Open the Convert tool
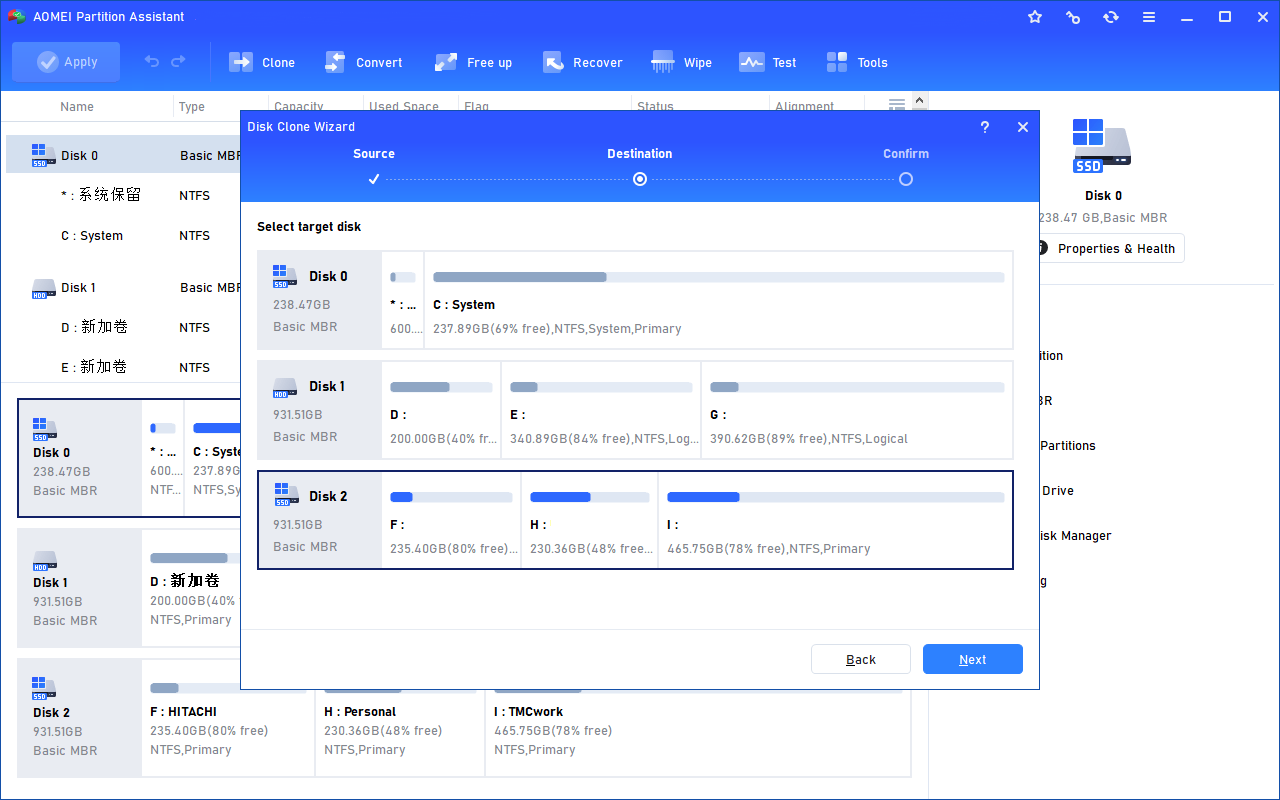1280x800 pixels. click(364, 62)
